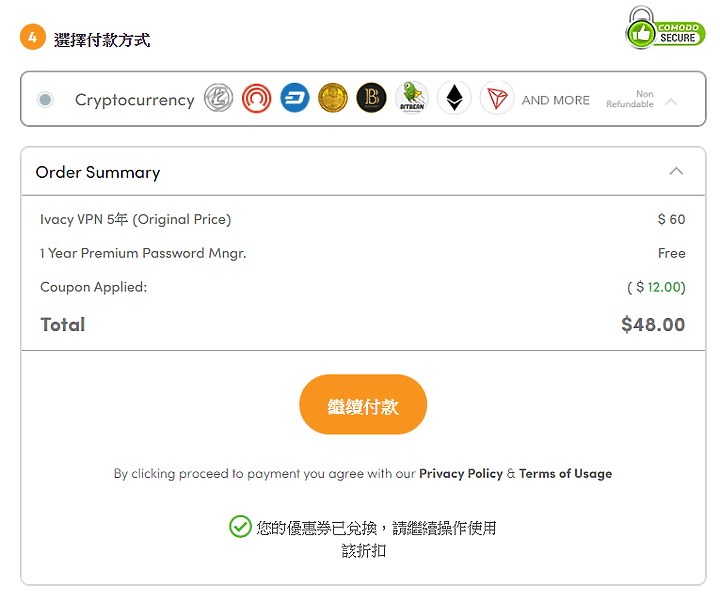Click the AND MORE text
Image resolution: width=720 pixels, height=601 pixels.
[x=555, y=100]
